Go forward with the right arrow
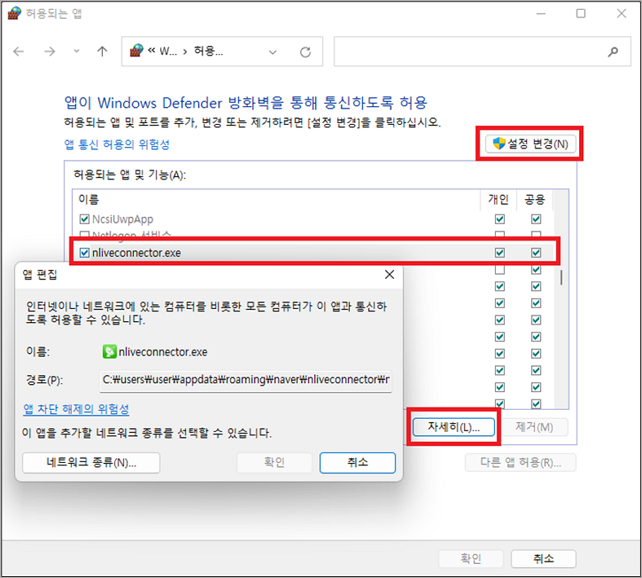The image size is (642, 578). click(50, 52)
